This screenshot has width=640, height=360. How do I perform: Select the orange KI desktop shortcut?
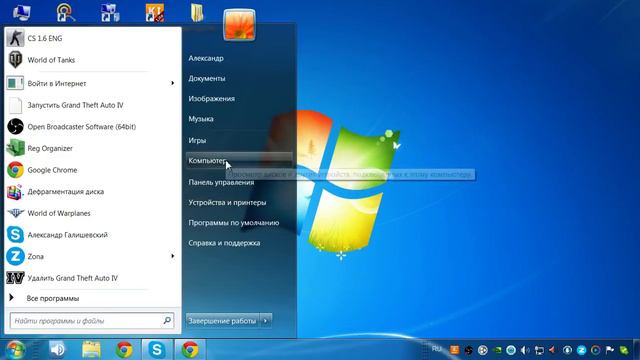155,12
